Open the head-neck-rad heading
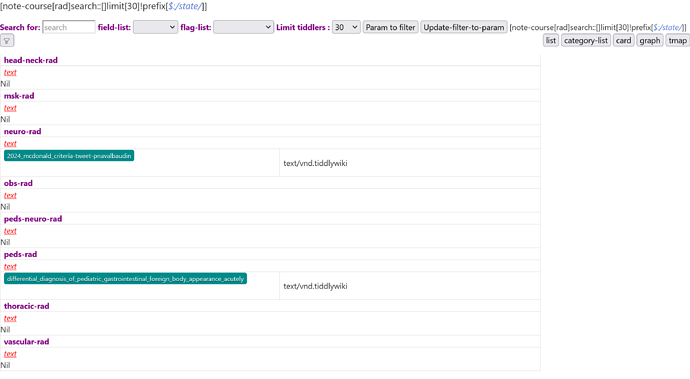 31,60
